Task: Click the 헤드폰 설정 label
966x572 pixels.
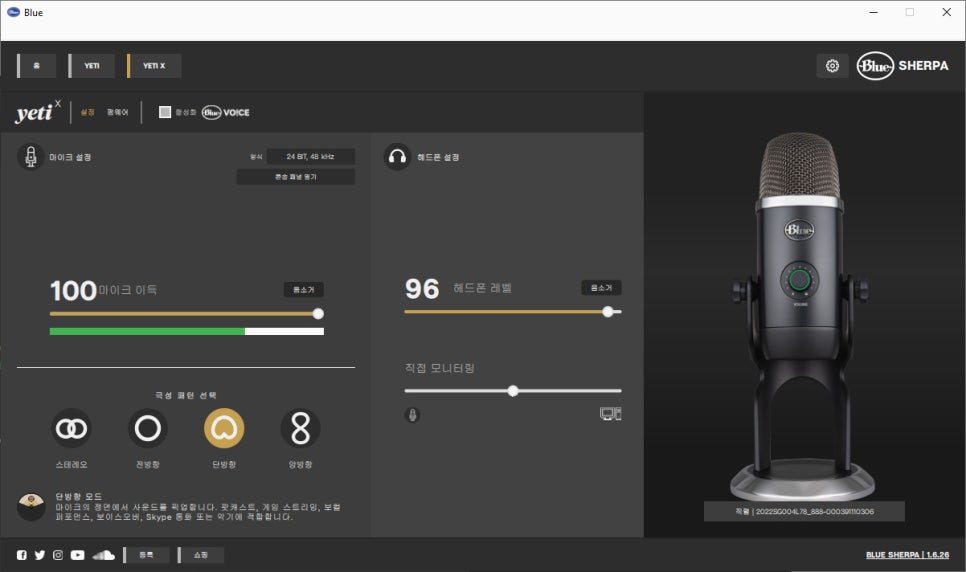Action: click(438, 157)
